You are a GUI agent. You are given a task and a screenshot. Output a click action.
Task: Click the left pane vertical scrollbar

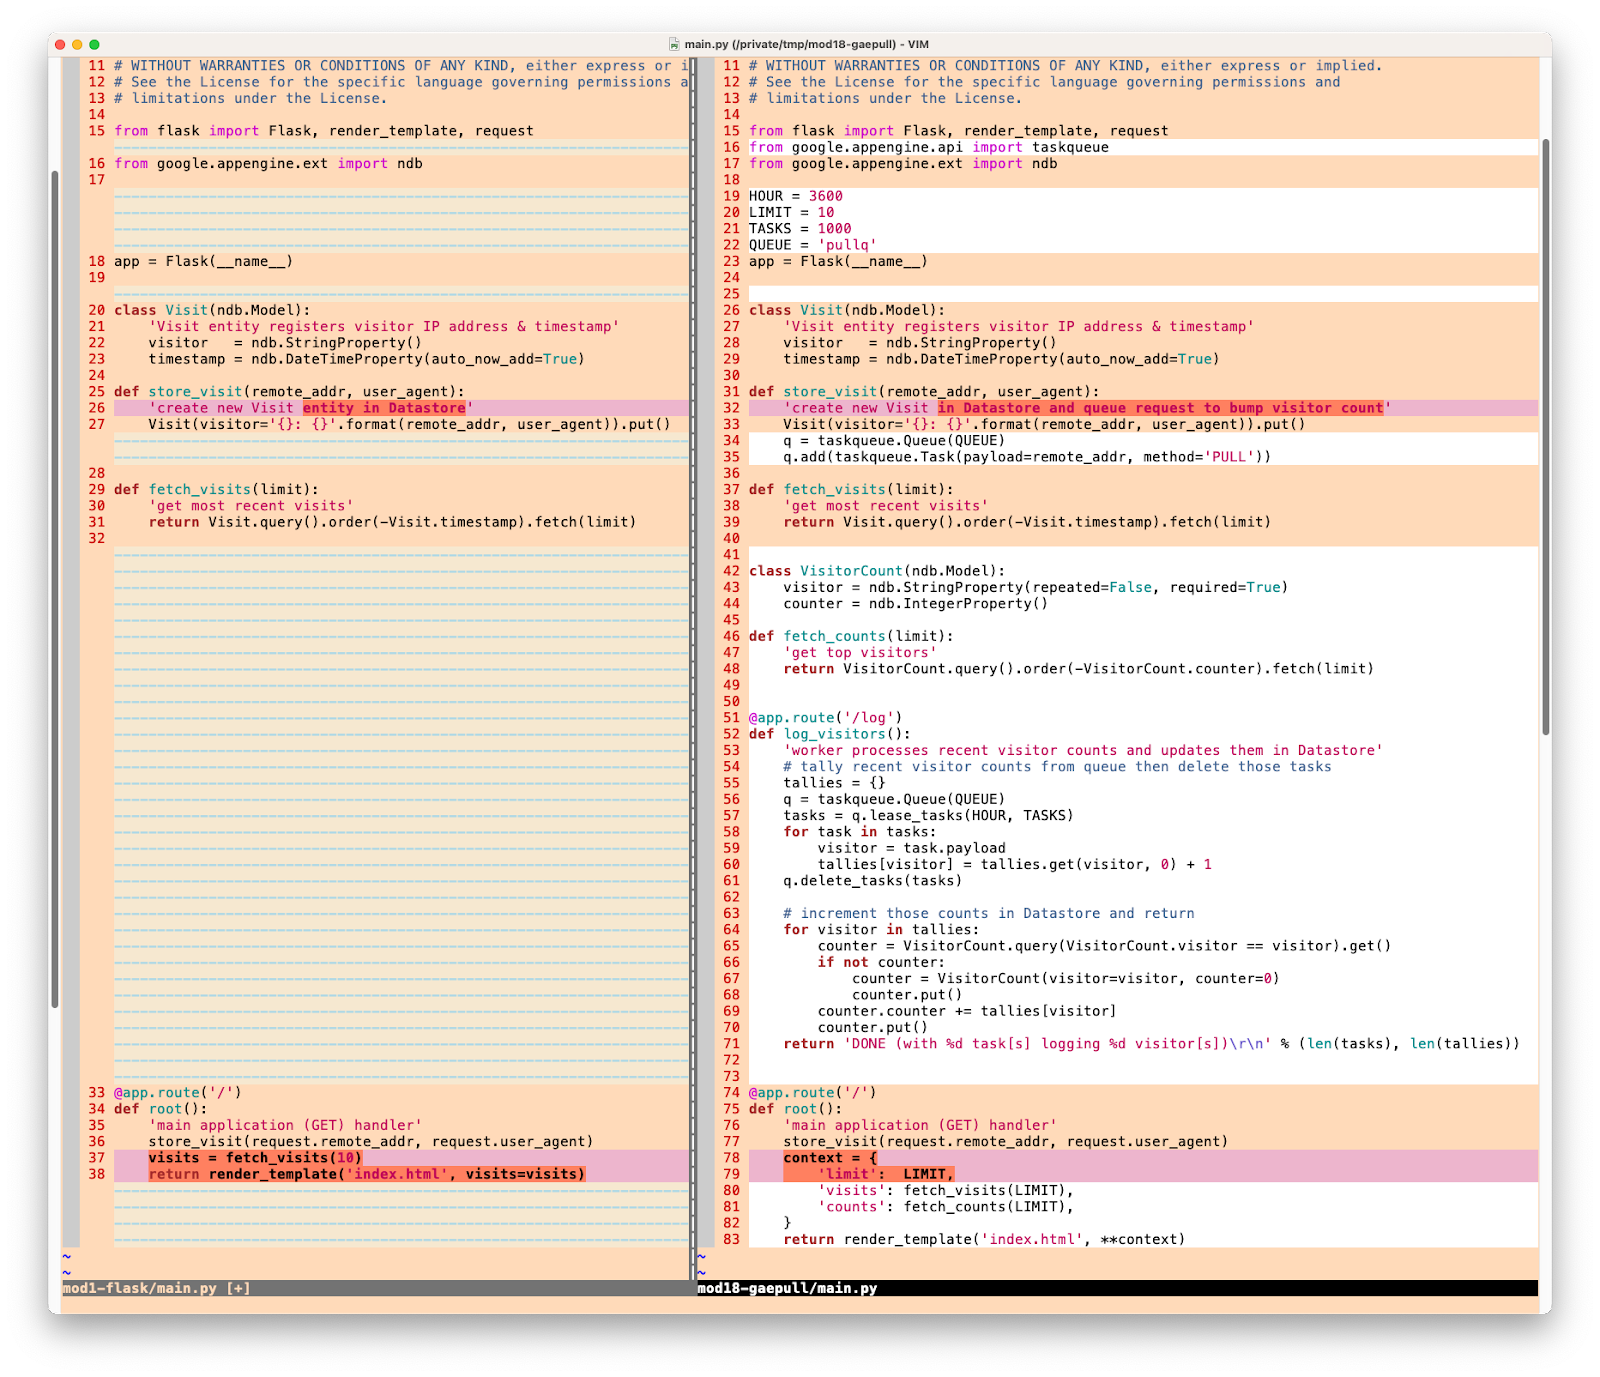[x=54, y=588]
